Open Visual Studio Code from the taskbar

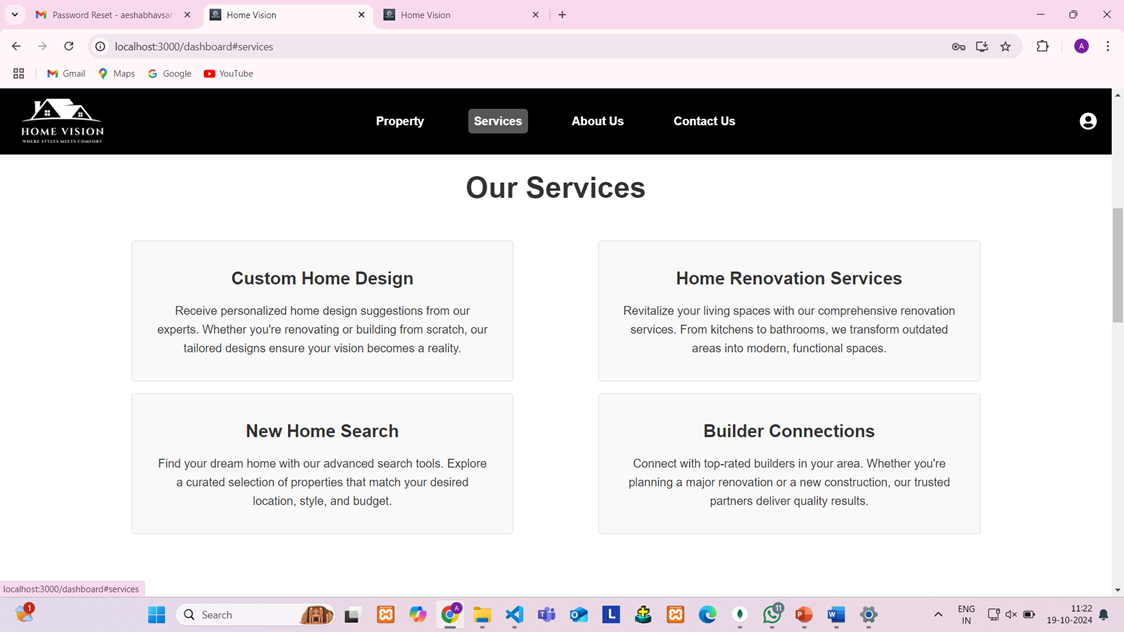pyautogui.click(x=514, y=614)
